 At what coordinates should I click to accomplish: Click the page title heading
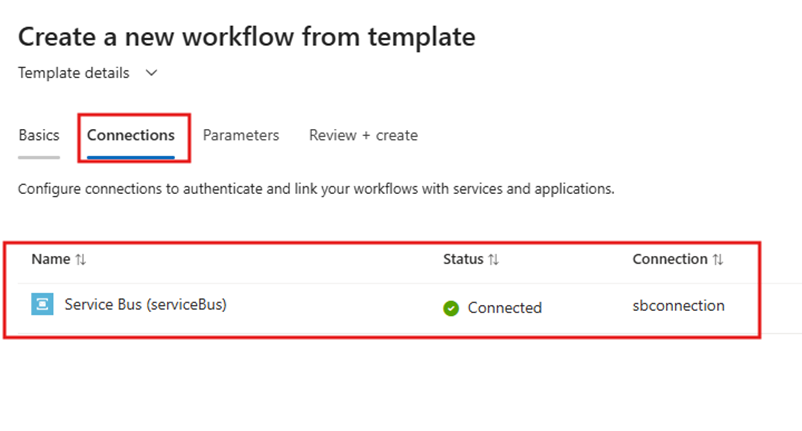246,37
